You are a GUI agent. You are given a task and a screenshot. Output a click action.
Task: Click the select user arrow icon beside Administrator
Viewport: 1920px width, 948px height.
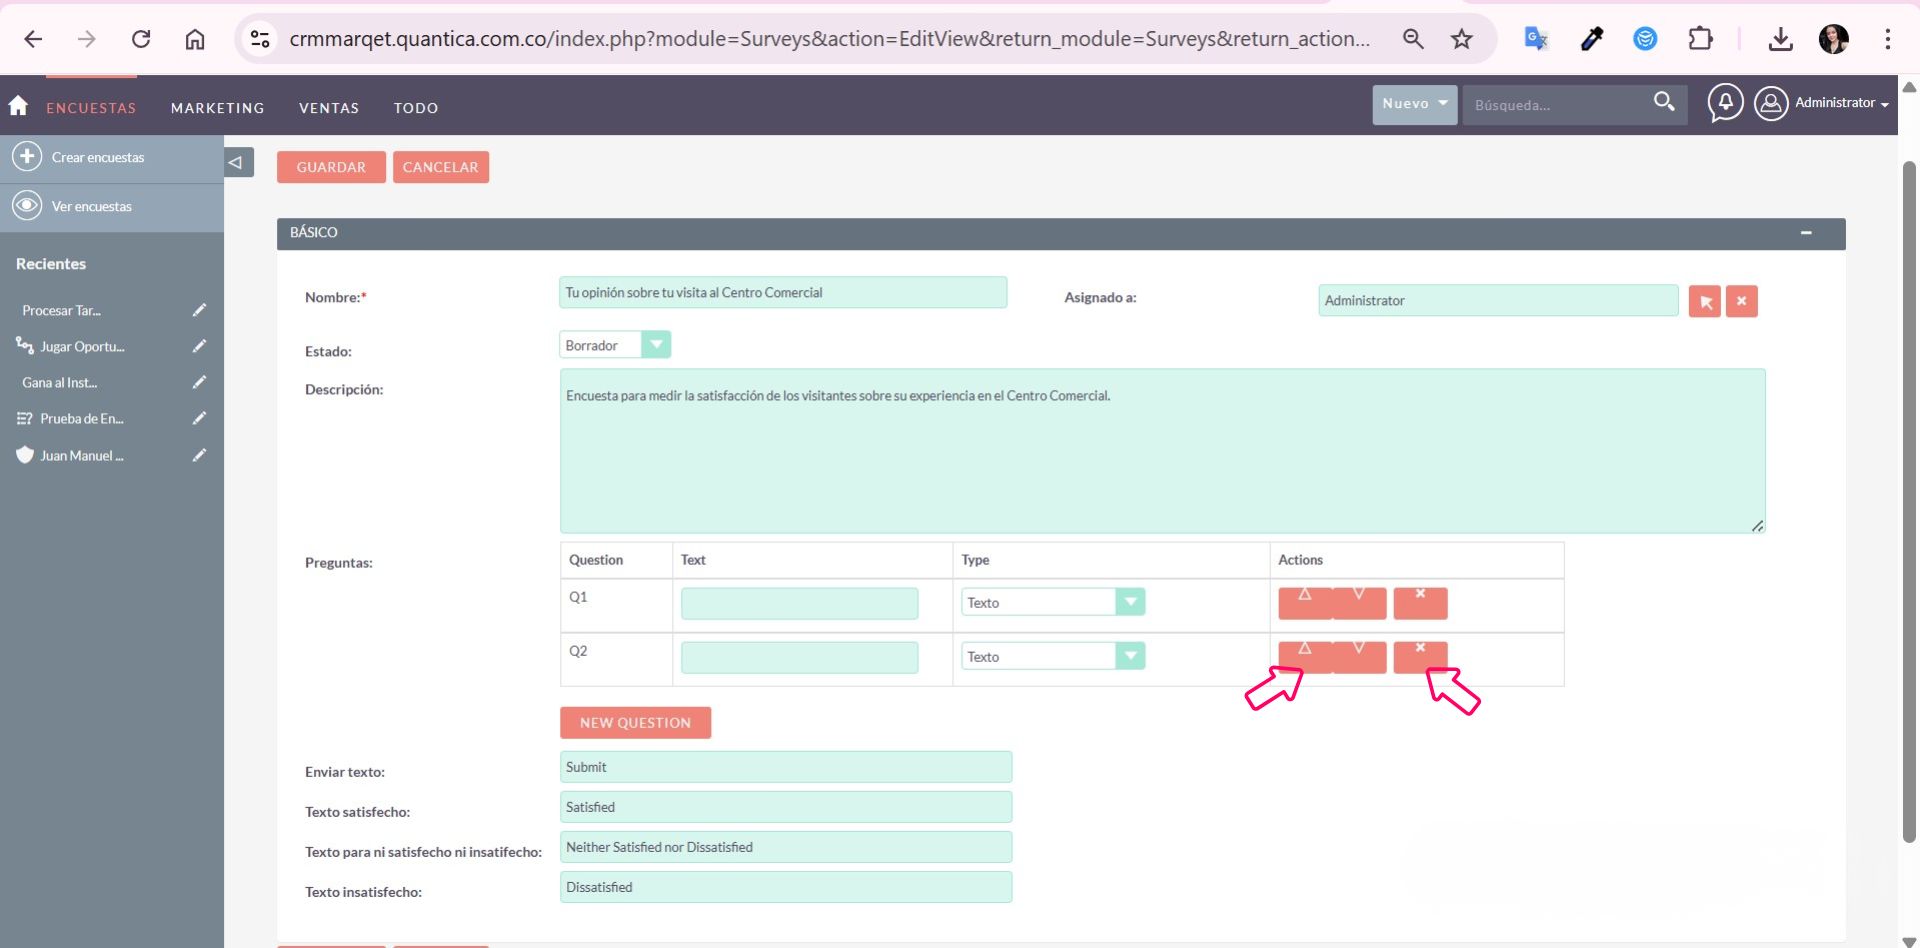click(1704, 301)
